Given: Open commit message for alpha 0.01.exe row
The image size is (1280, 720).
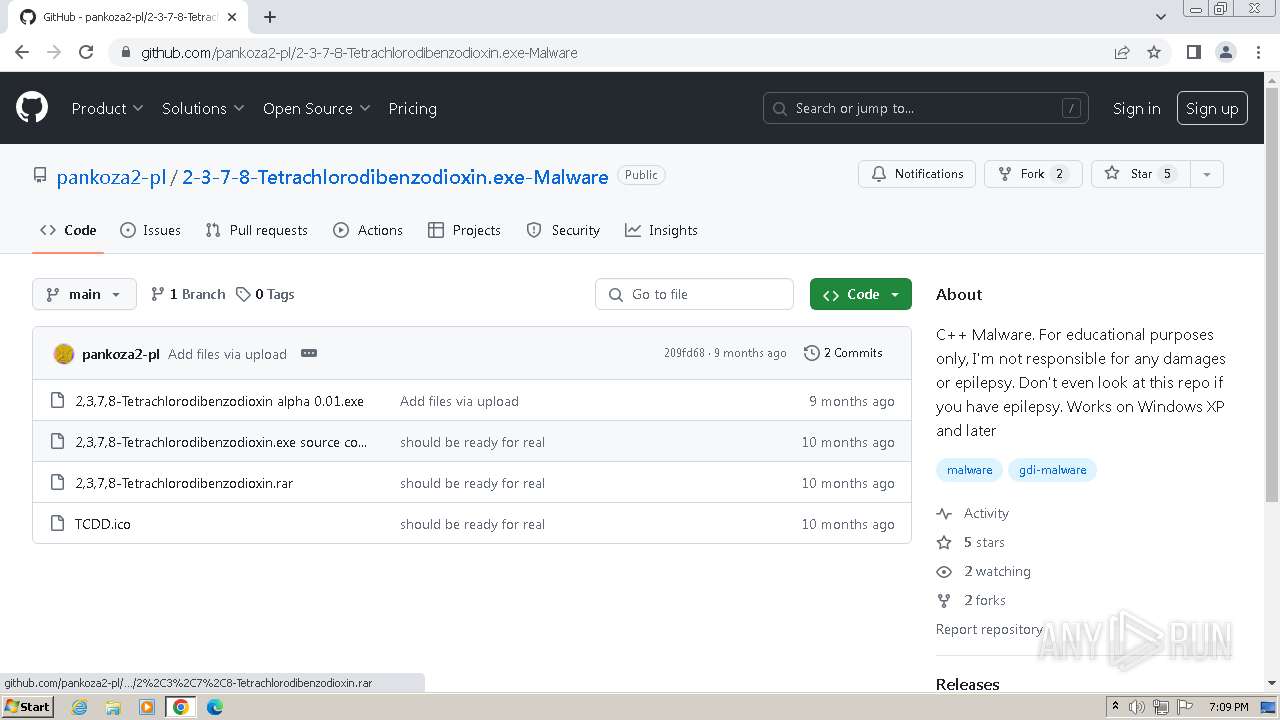Looking at the screenshot, I should (459, 401).
